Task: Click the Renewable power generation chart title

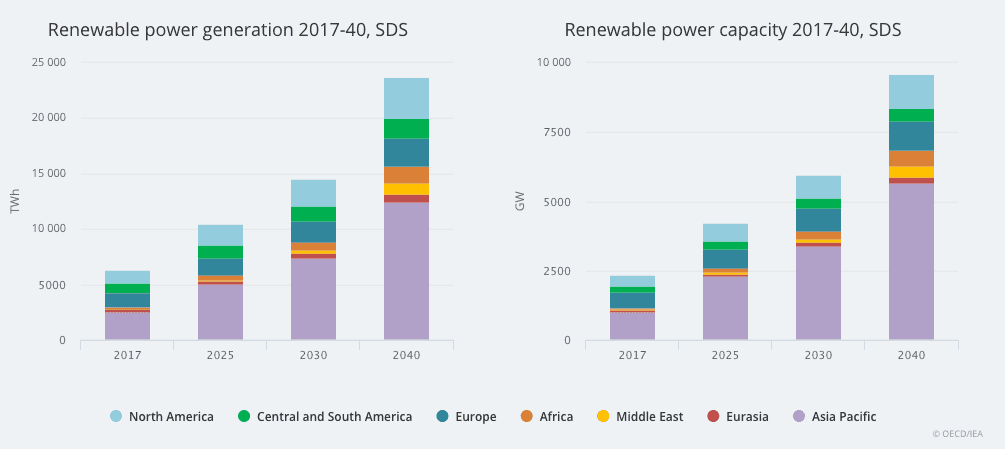Action: click(x=227, y=30)
